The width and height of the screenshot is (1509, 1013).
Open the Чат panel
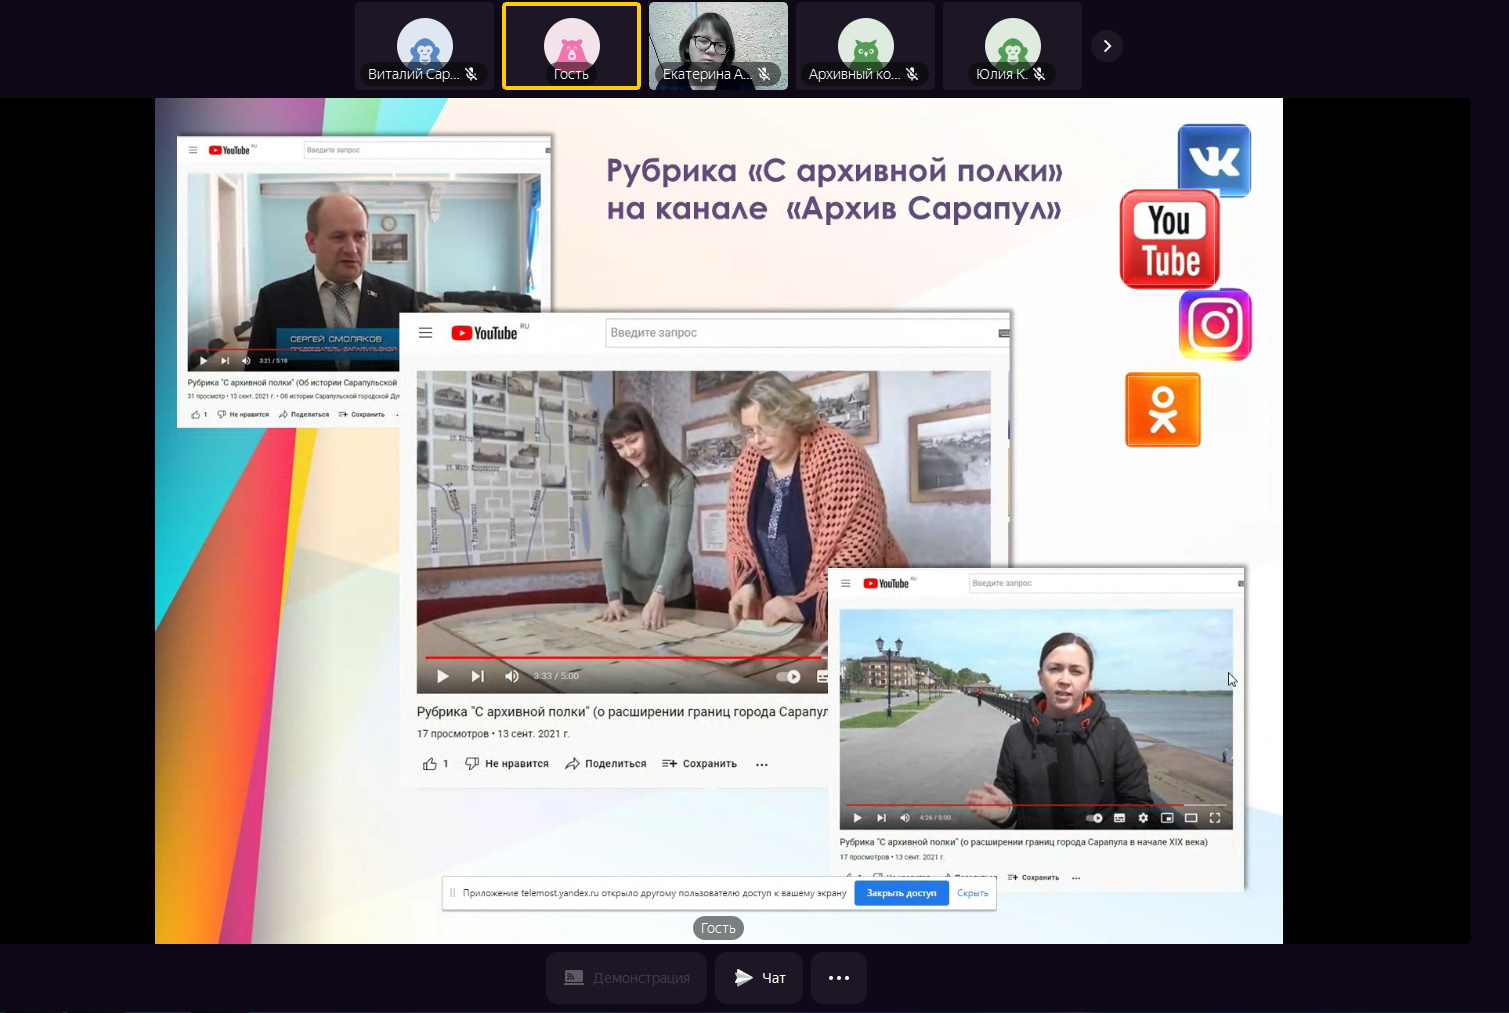click(x=760, y=978)
